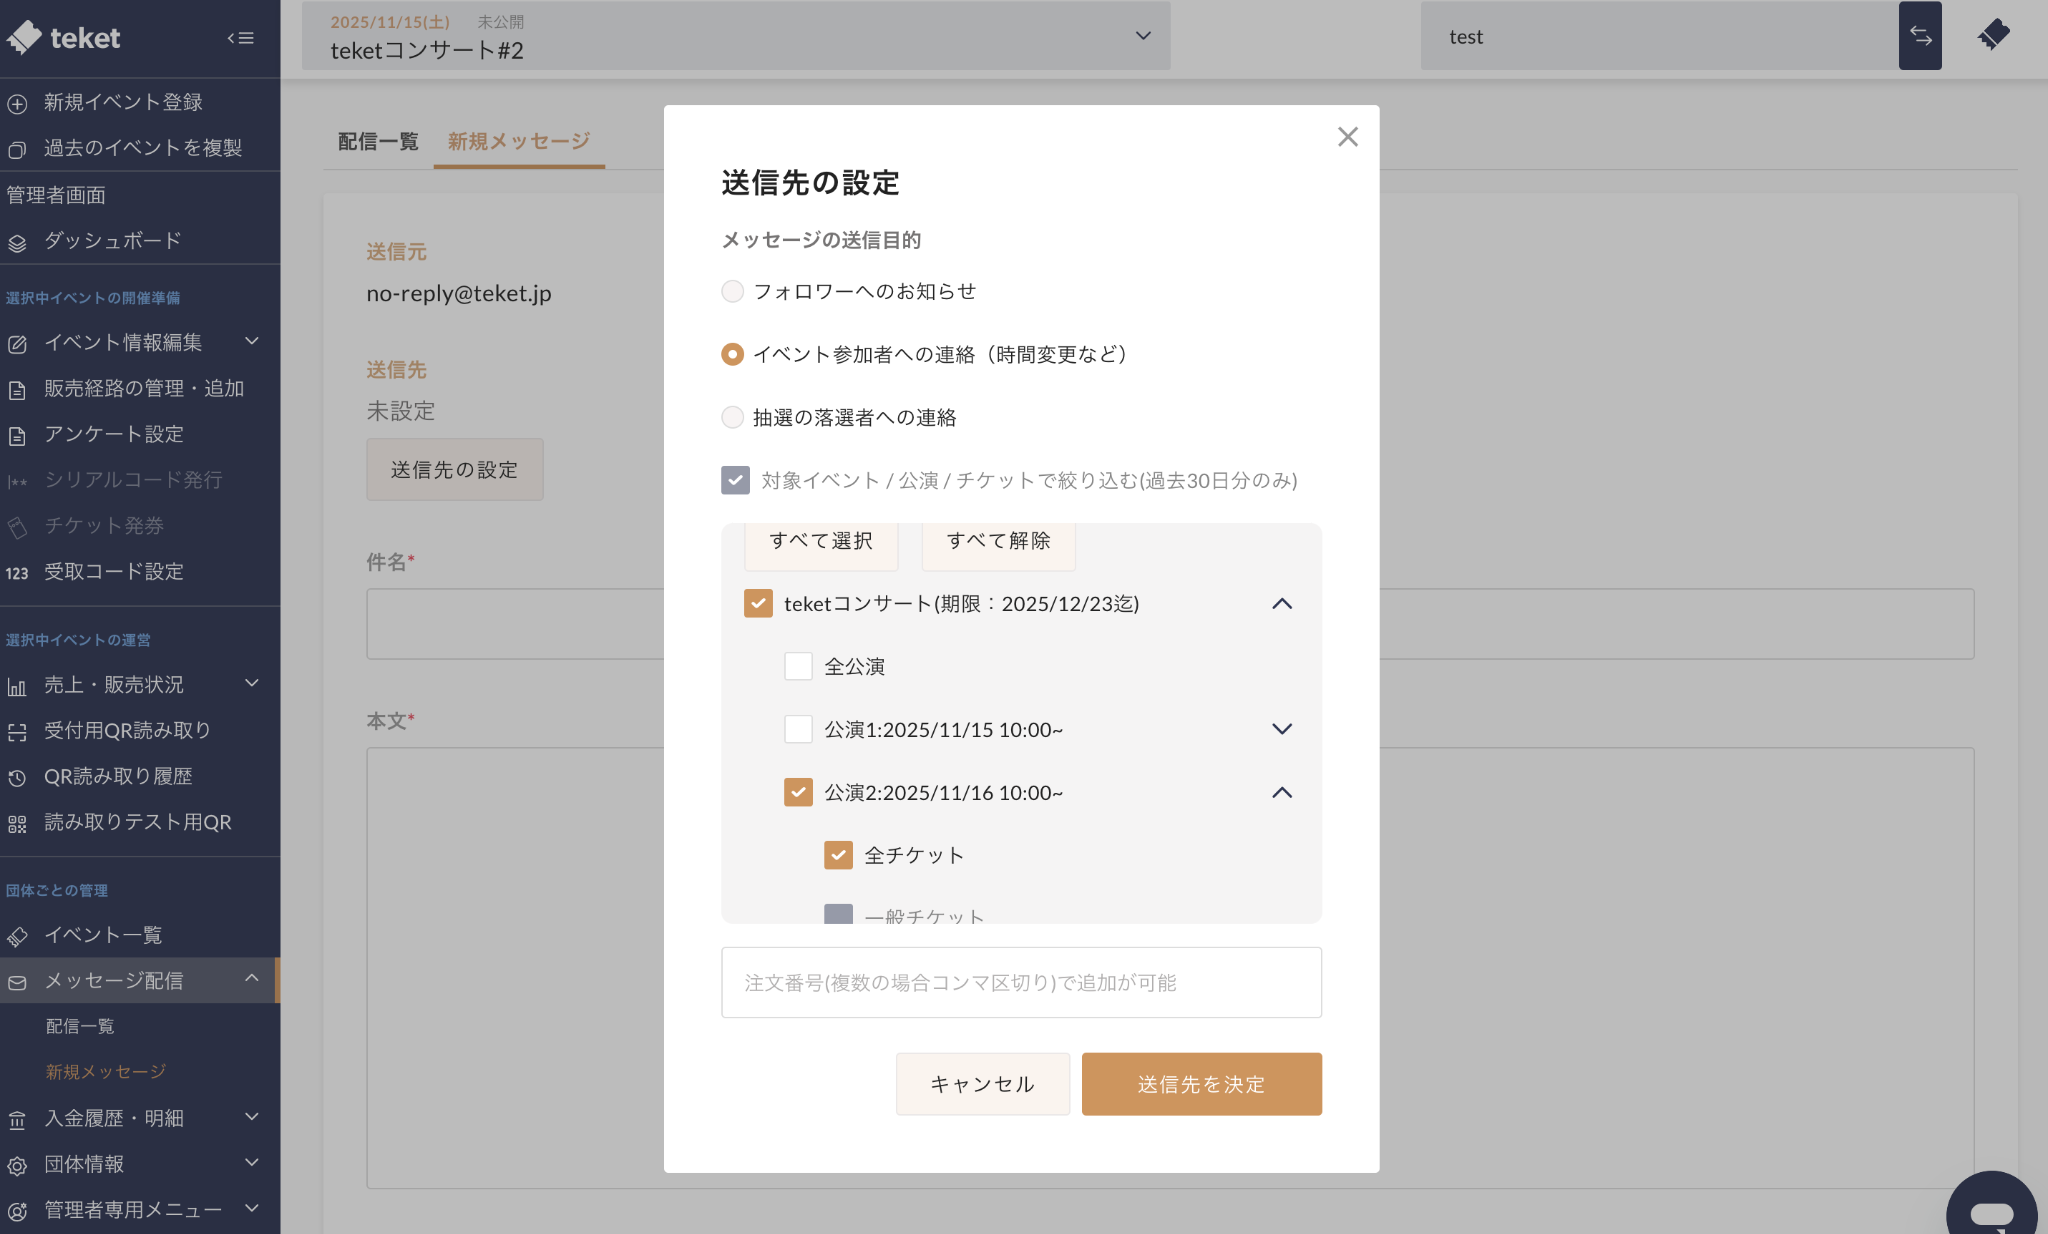Switch to the 配信一覧 tab
This screenshot has height=1234, width=2048.
[x=378, y=141]
